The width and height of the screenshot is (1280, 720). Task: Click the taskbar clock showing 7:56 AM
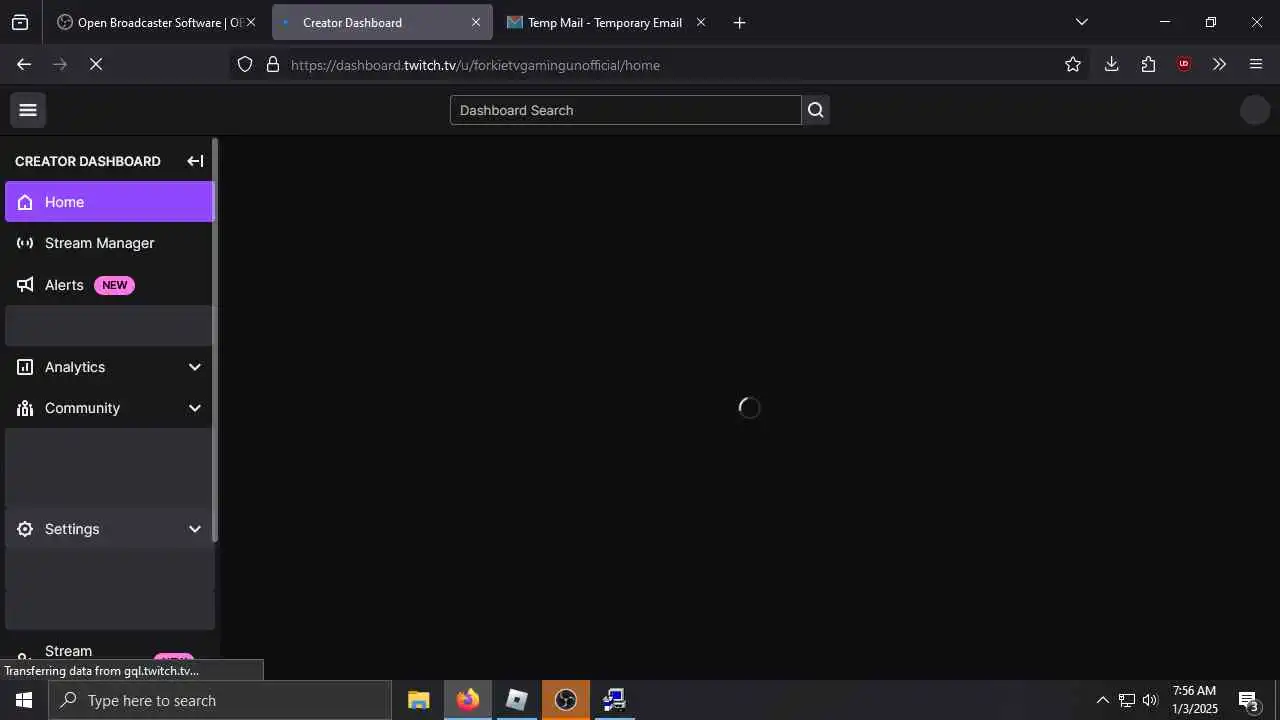coord(1195,700)
